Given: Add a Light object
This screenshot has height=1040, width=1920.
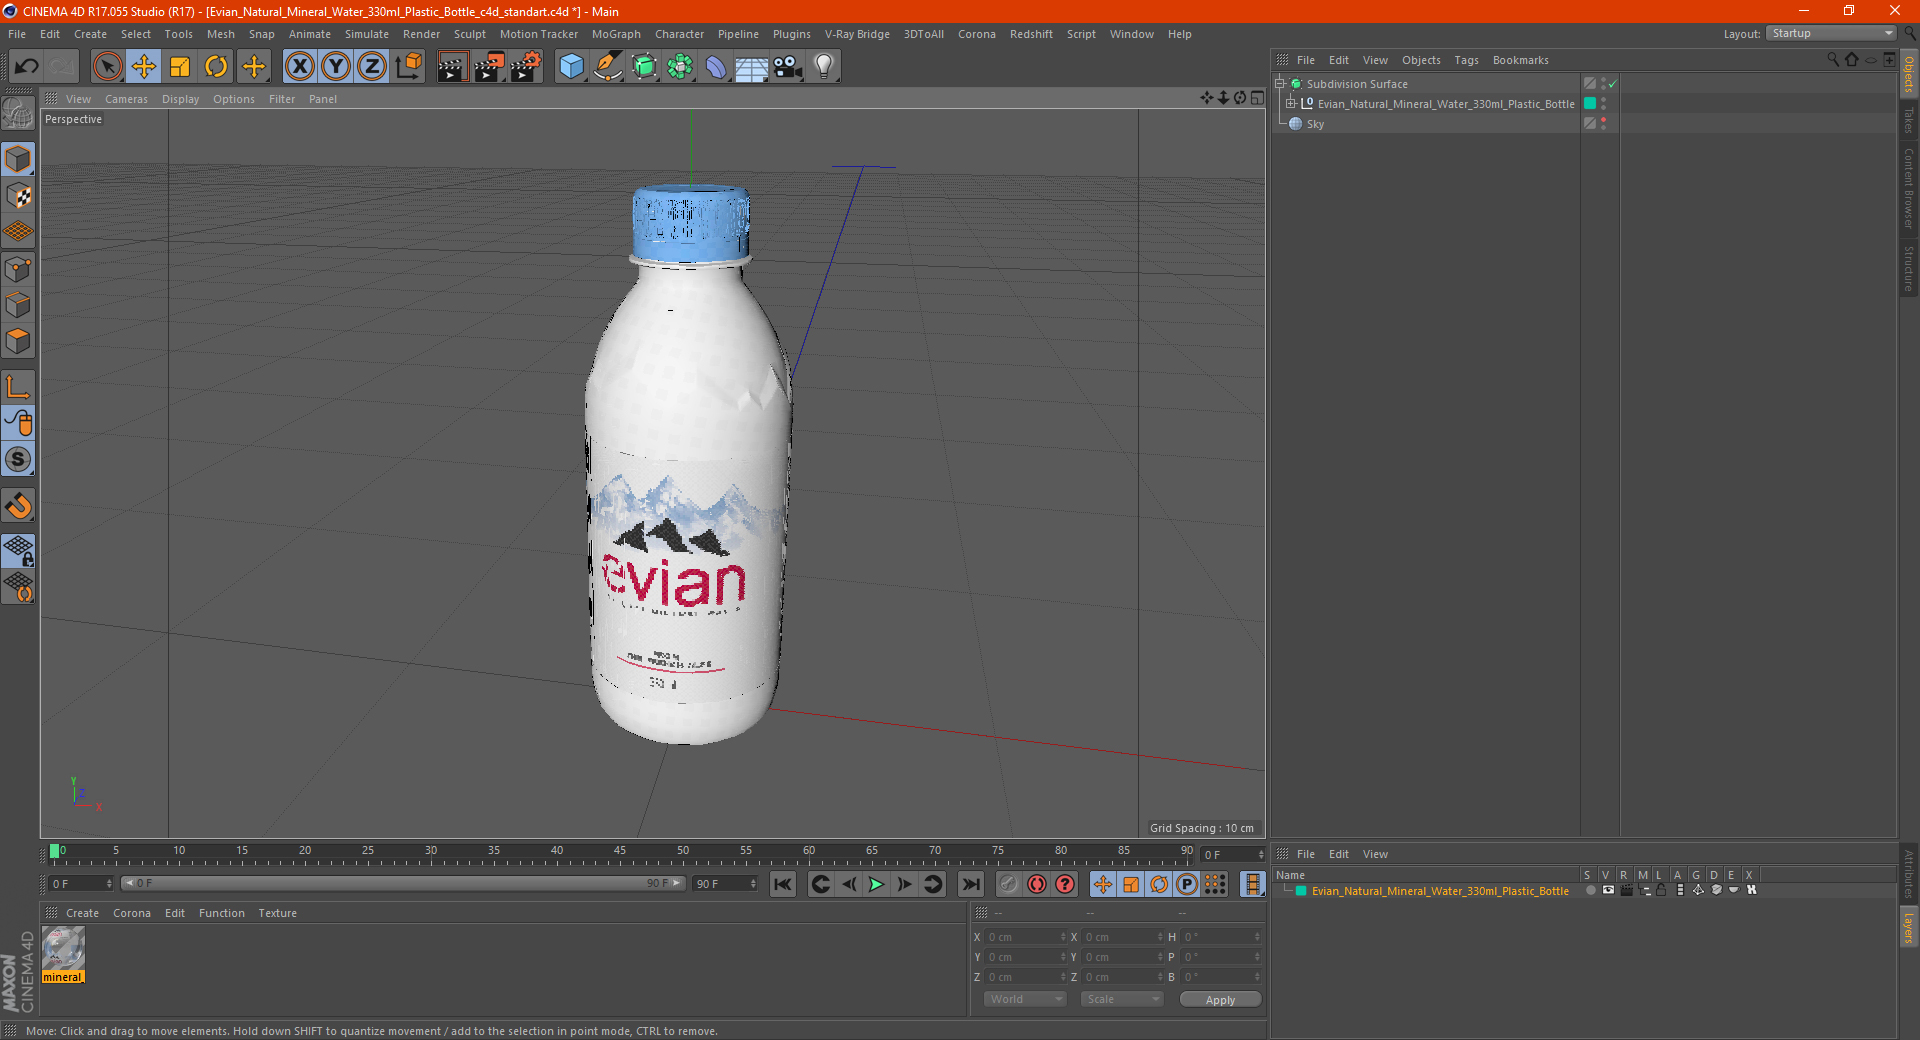Looking at the screenshot, I should click(x=824, y=67).
